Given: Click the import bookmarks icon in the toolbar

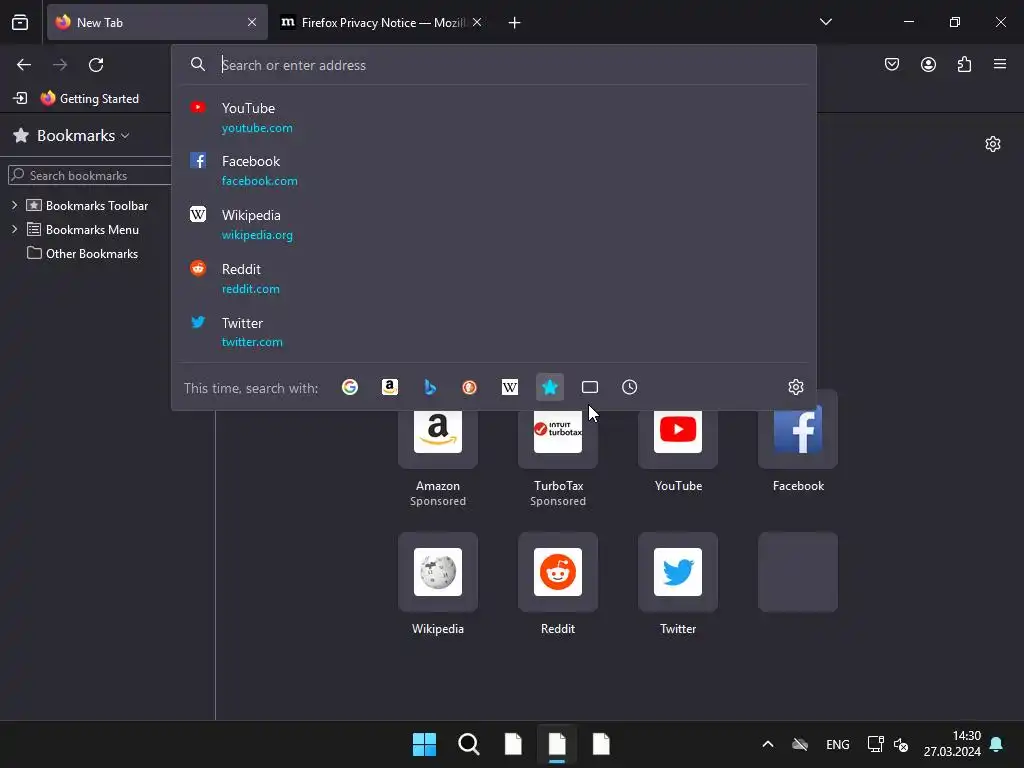Looking at the screenshot, I should (x=20, y=98).
